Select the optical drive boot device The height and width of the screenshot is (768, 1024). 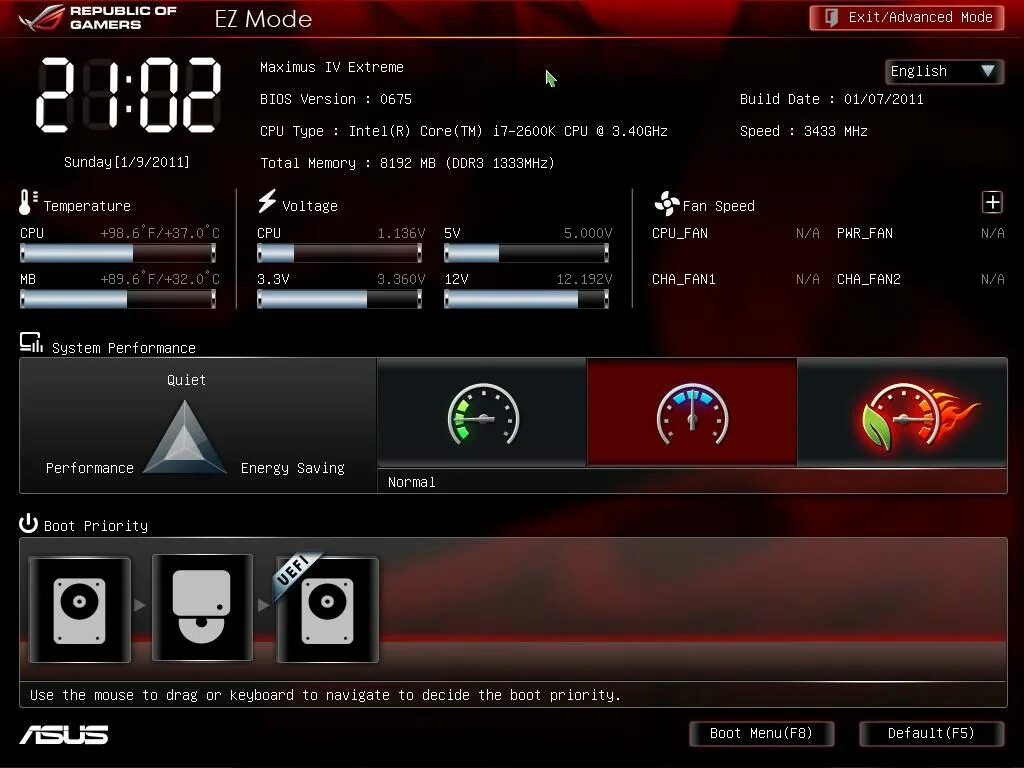click(202, 608)
